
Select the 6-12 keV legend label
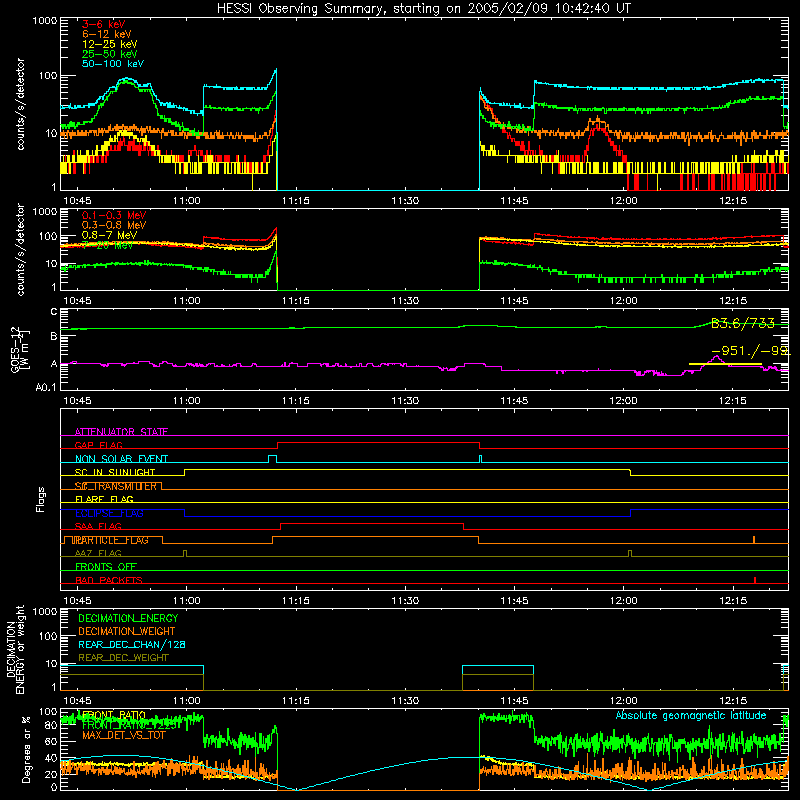pyautogui.click(x=107, y=34)
